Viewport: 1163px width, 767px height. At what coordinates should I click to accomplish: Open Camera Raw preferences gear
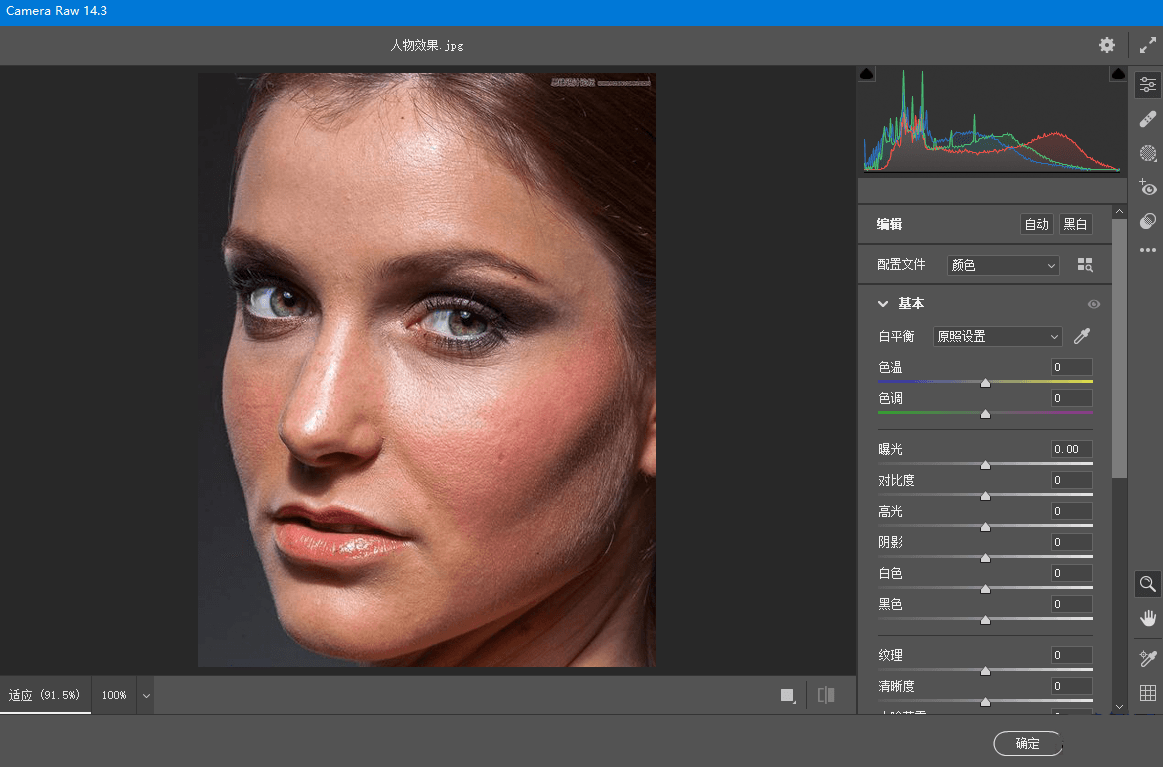tap(1106, 45)
